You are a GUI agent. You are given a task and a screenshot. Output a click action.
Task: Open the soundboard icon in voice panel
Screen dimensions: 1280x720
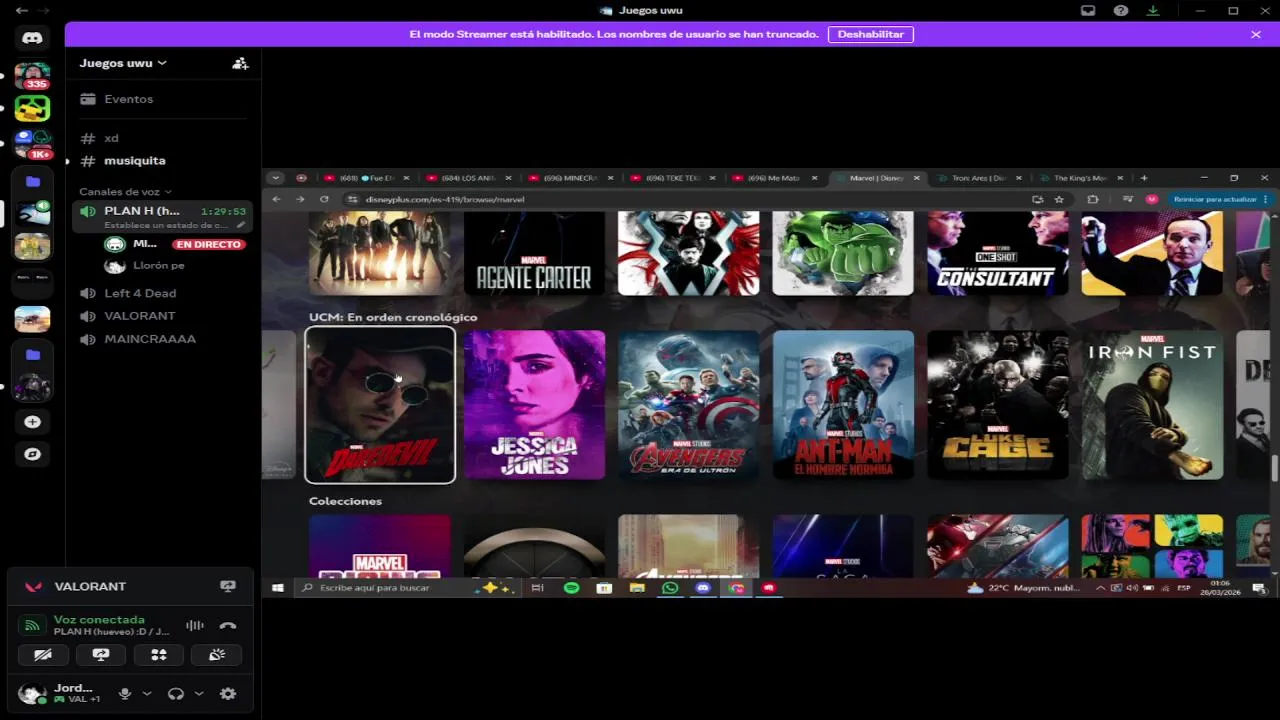pyautogui.click(x=217, y=655)
